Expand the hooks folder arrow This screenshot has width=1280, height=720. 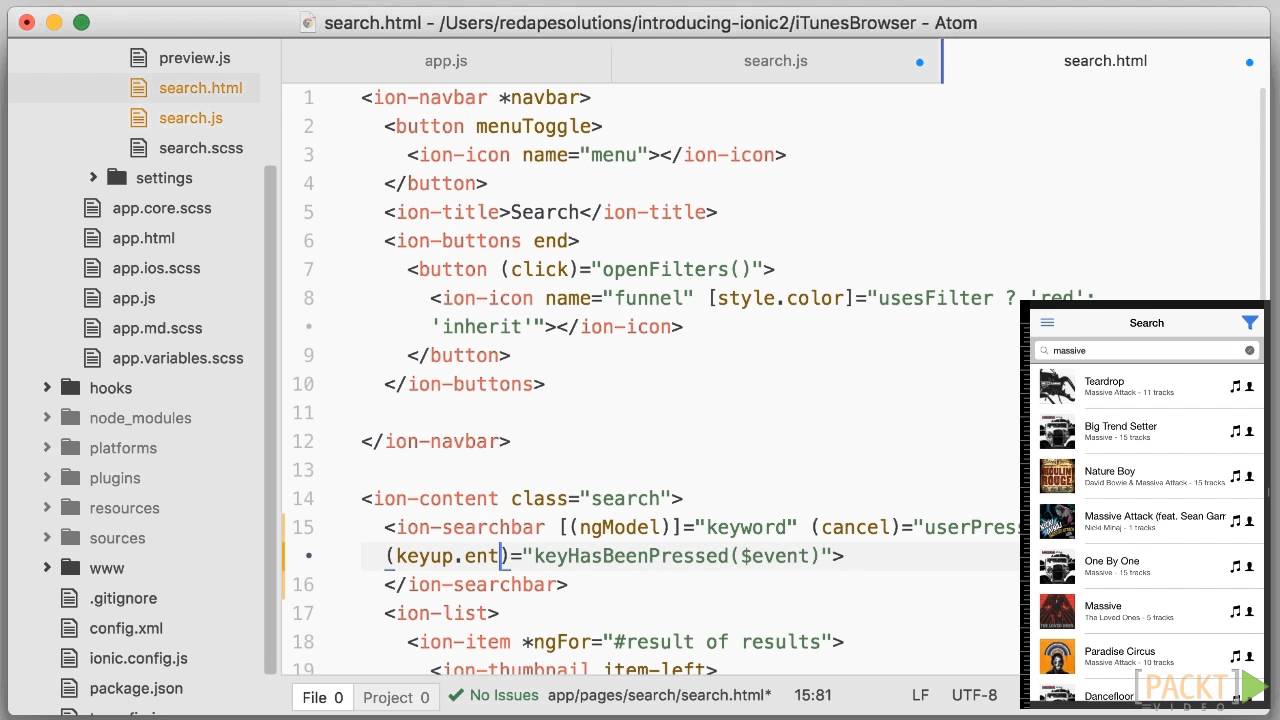pyautogui.click(x=46, y=387)
